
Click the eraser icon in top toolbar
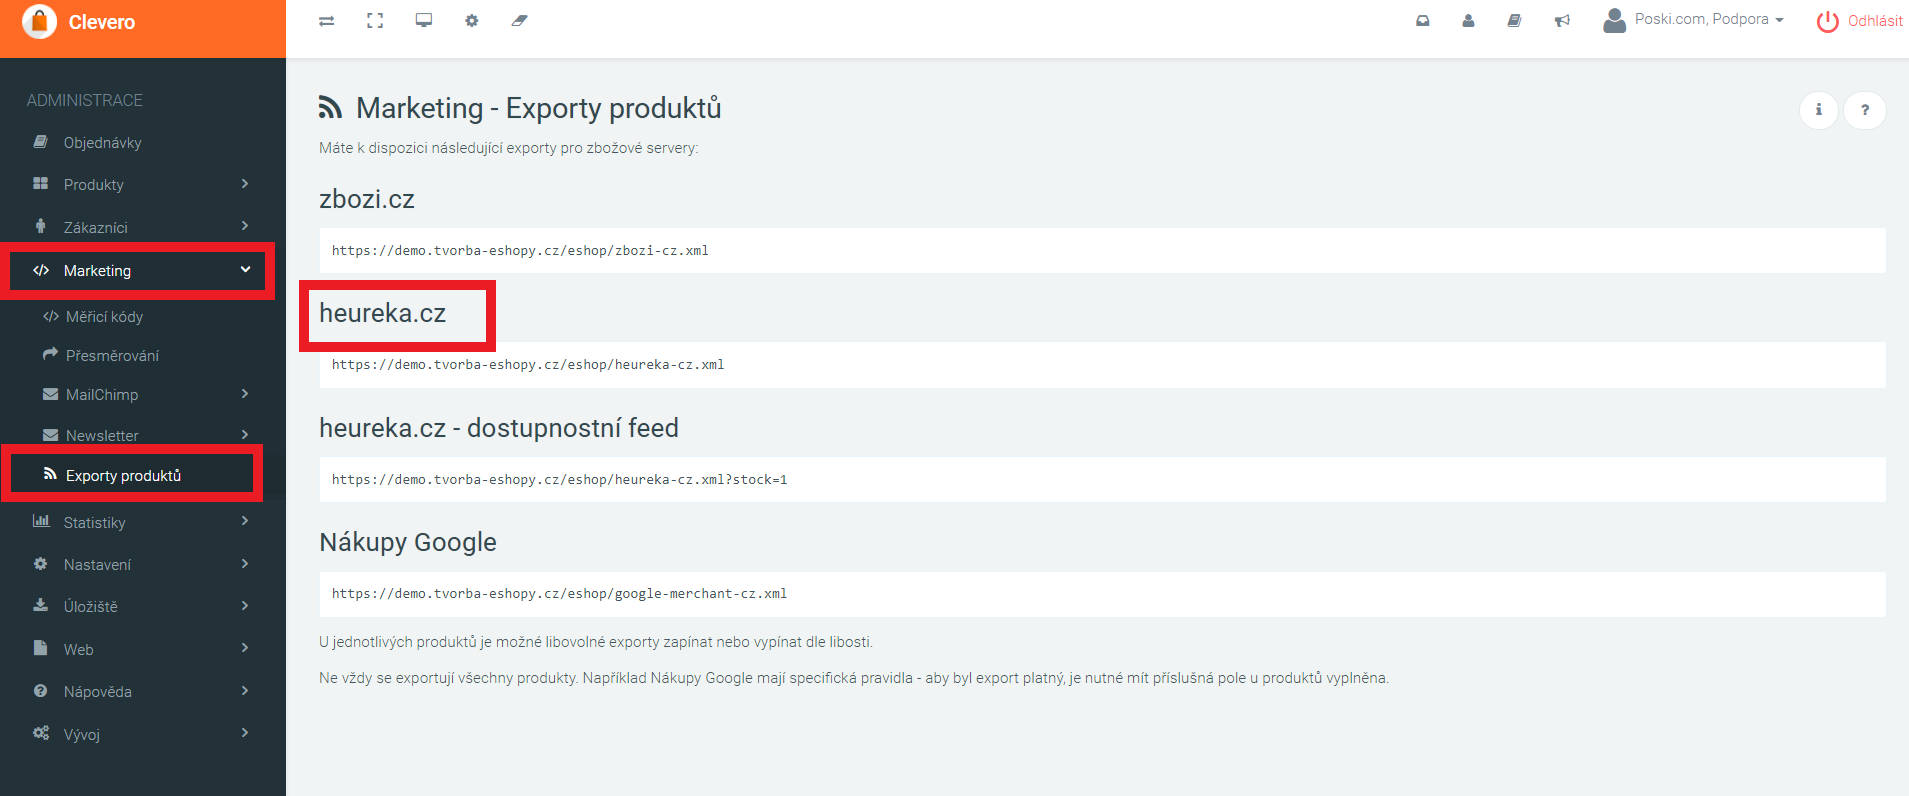[519, 21]
